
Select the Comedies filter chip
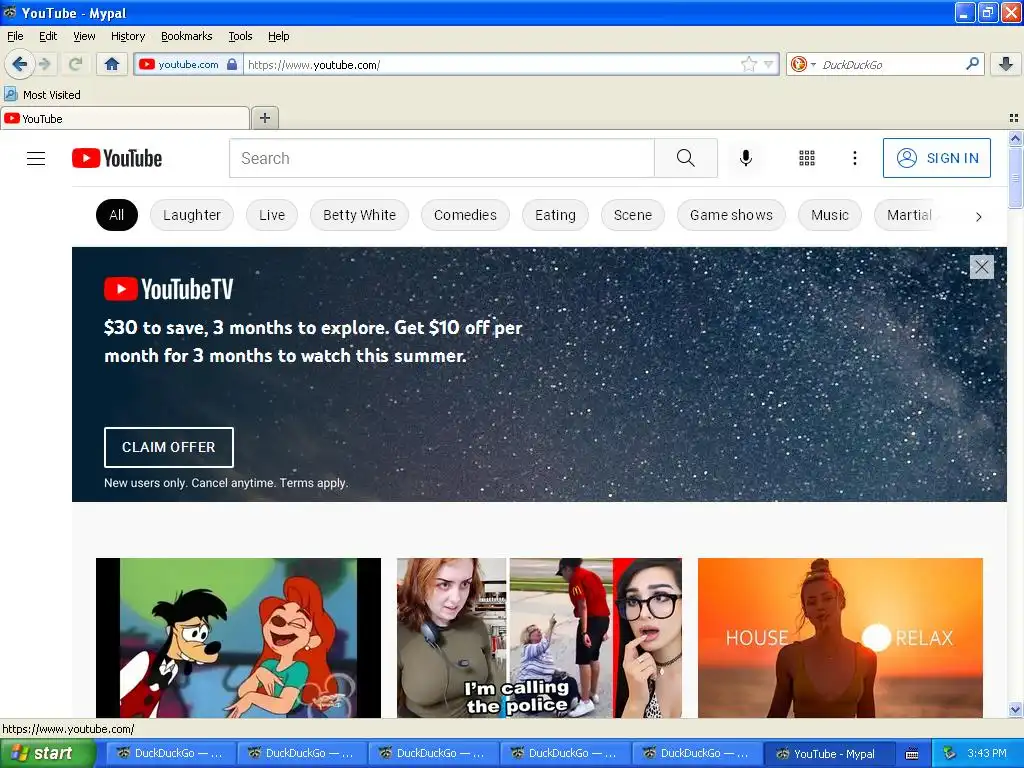[x=465, y=215]
